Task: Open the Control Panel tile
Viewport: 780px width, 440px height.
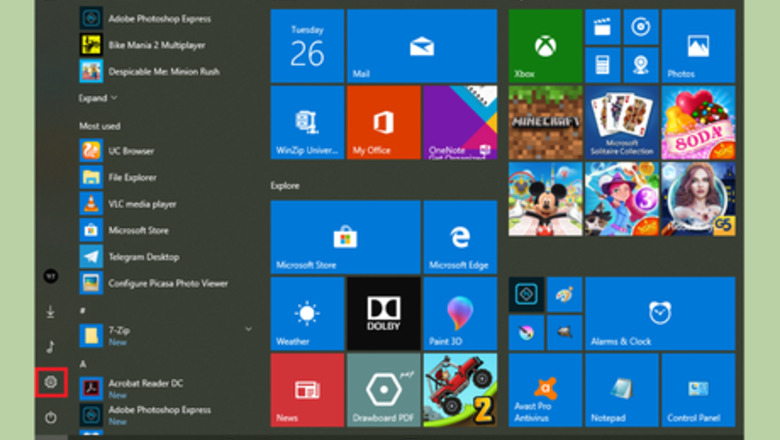Action: point(698,390)
